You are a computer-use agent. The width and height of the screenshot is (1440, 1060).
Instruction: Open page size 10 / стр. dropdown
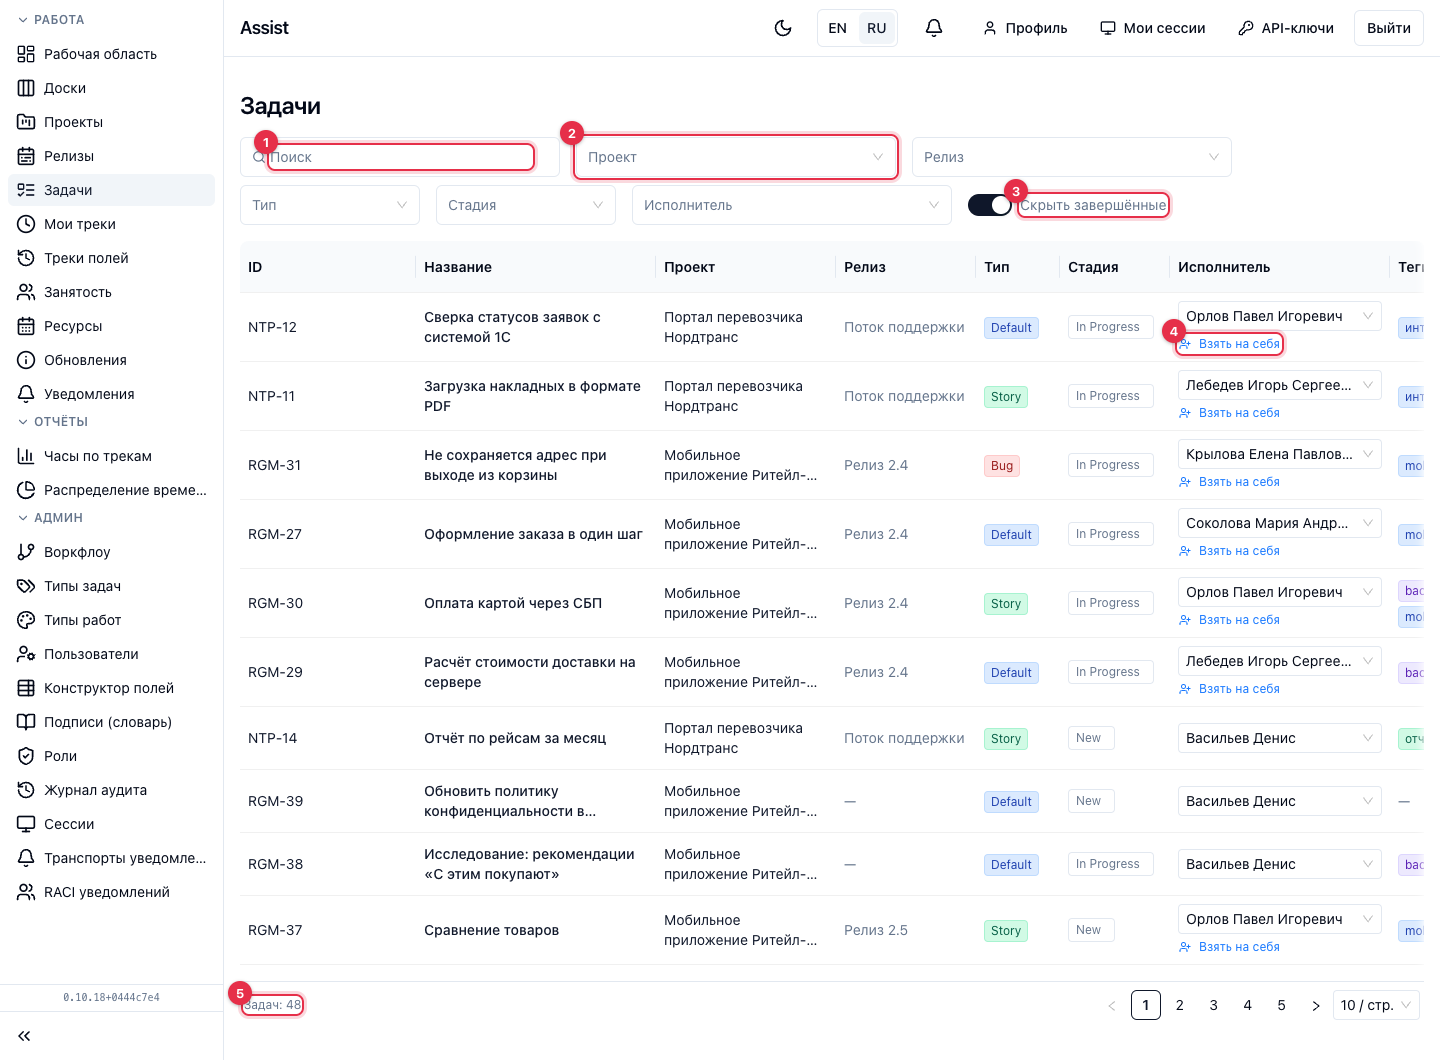(x=1376, y=1005)
